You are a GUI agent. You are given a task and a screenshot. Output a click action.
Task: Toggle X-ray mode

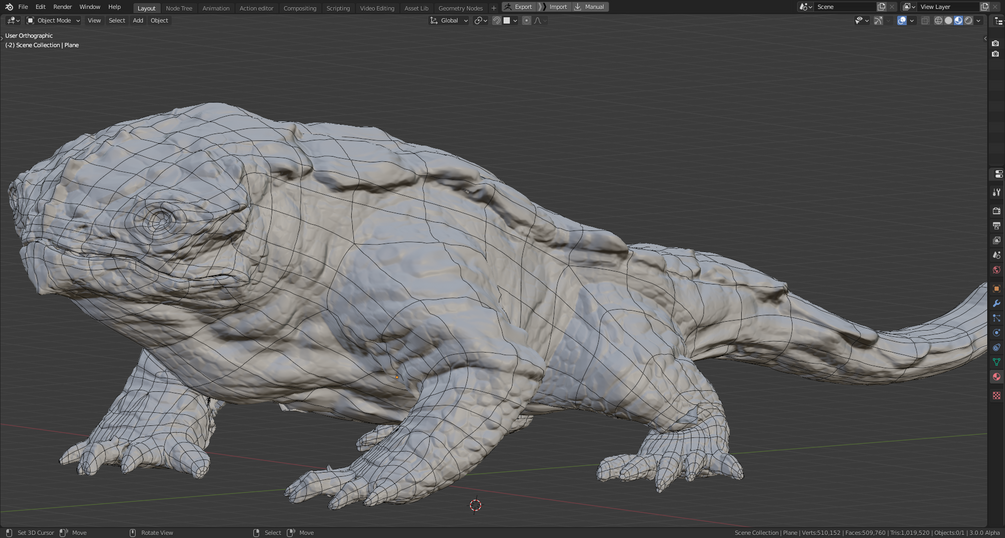pos(925,21)
